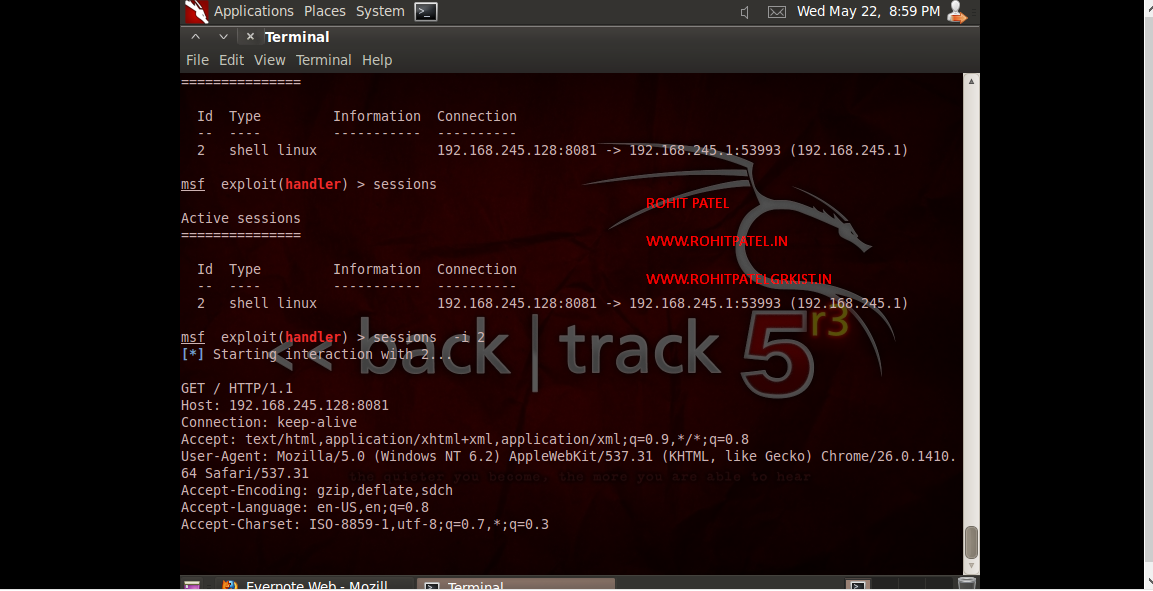Click the up-arrow window button in title bar
This screenshot has width=1153, height=591.
pos(195,36)
